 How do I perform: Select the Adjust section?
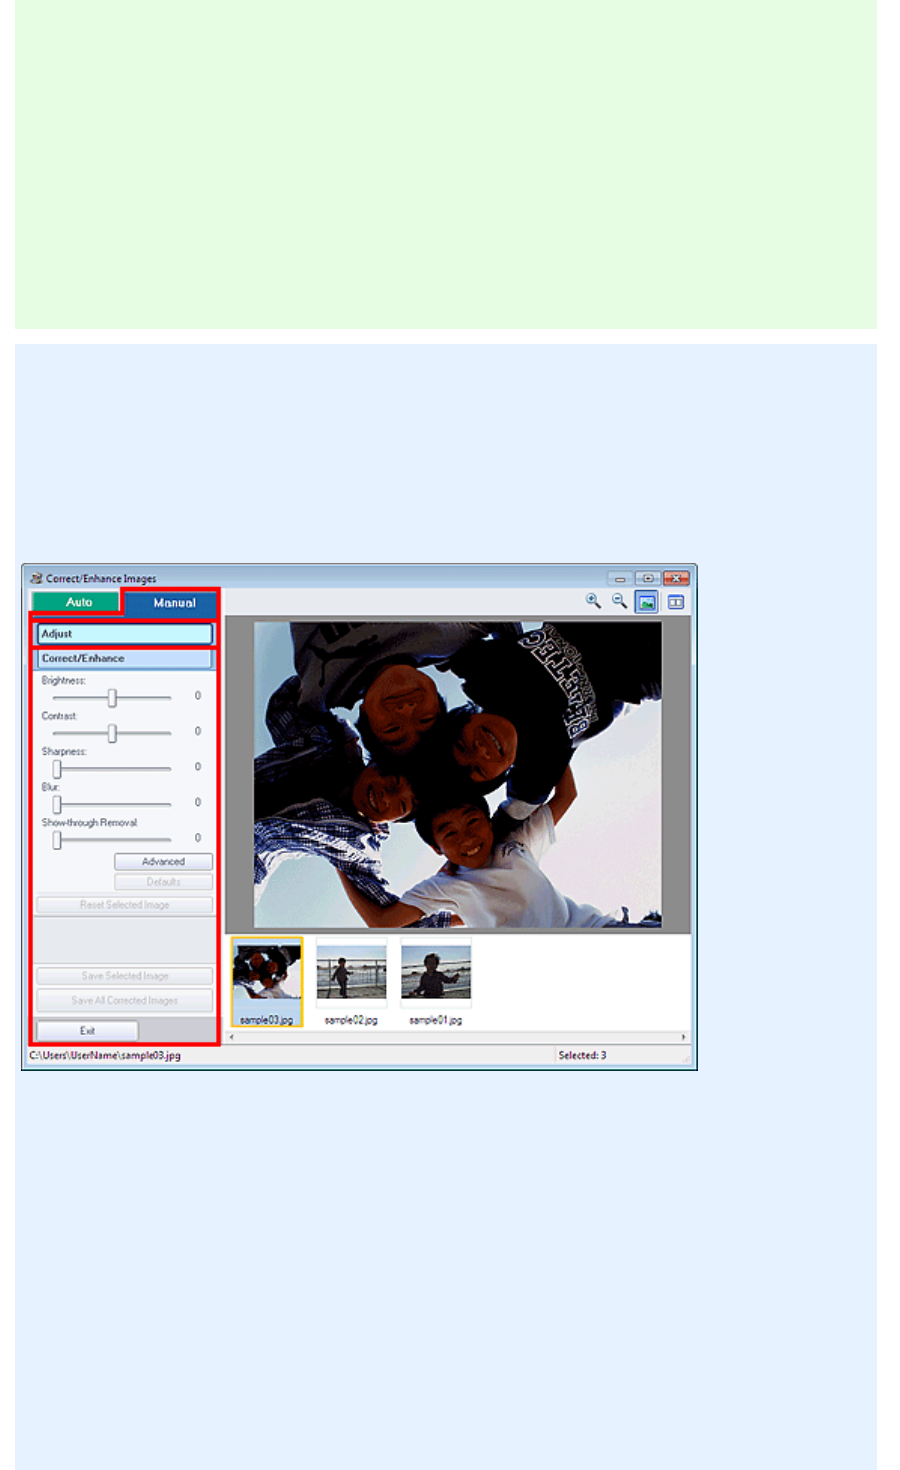125,634
